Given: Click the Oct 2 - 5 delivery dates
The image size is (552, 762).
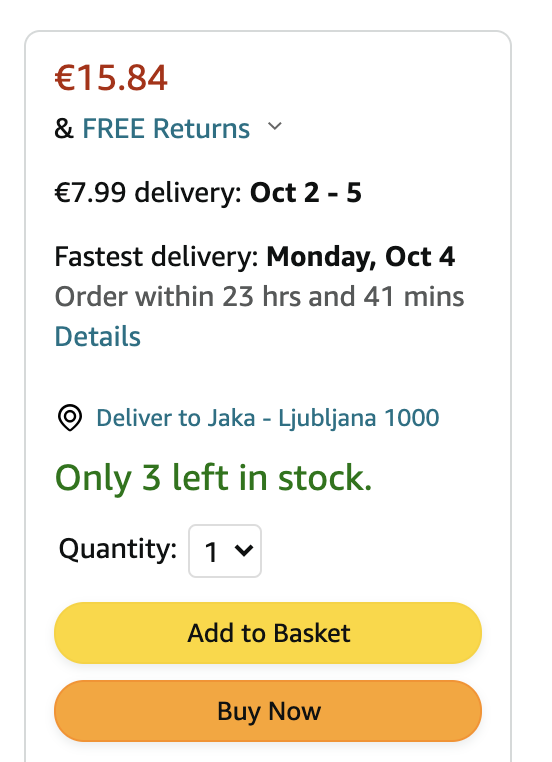Looking at the screenshot, I should point(306,192).
